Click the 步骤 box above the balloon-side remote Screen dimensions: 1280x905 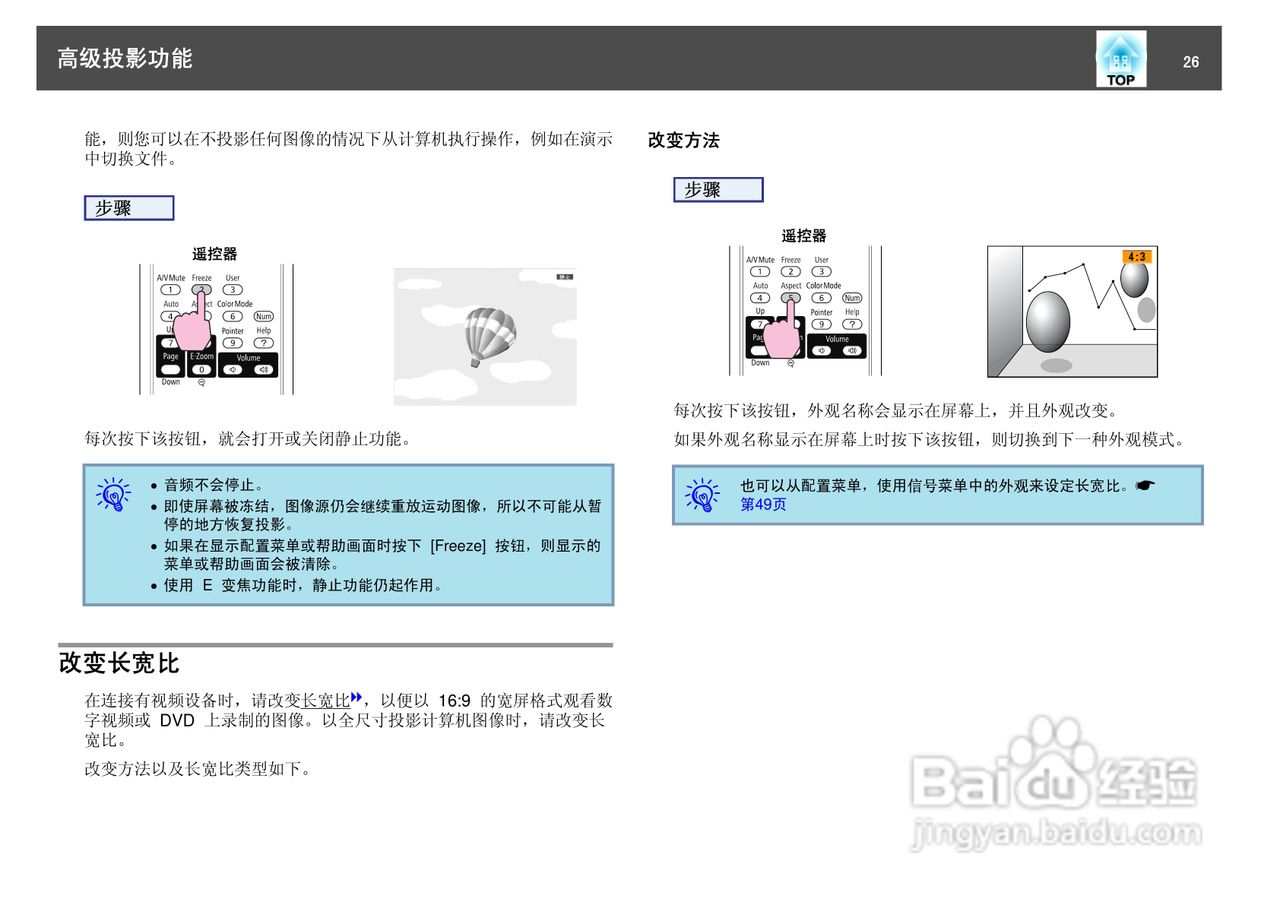(129, 208)
